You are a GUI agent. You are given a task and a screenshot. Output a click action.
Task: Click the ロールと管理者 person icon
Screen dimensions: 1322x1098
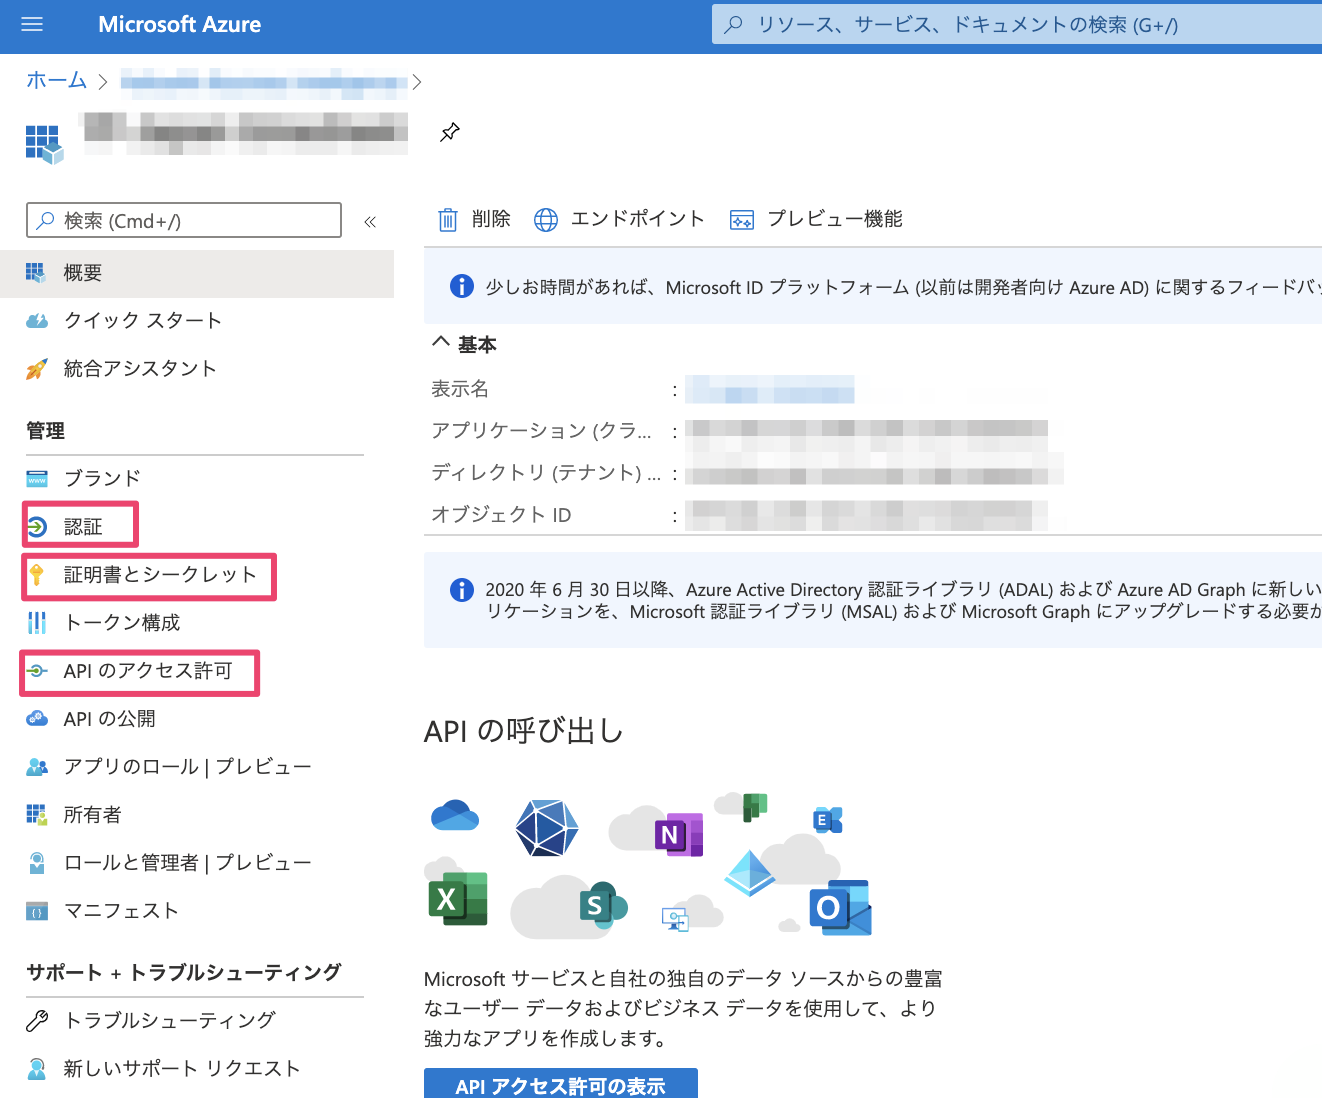[36, 862]
